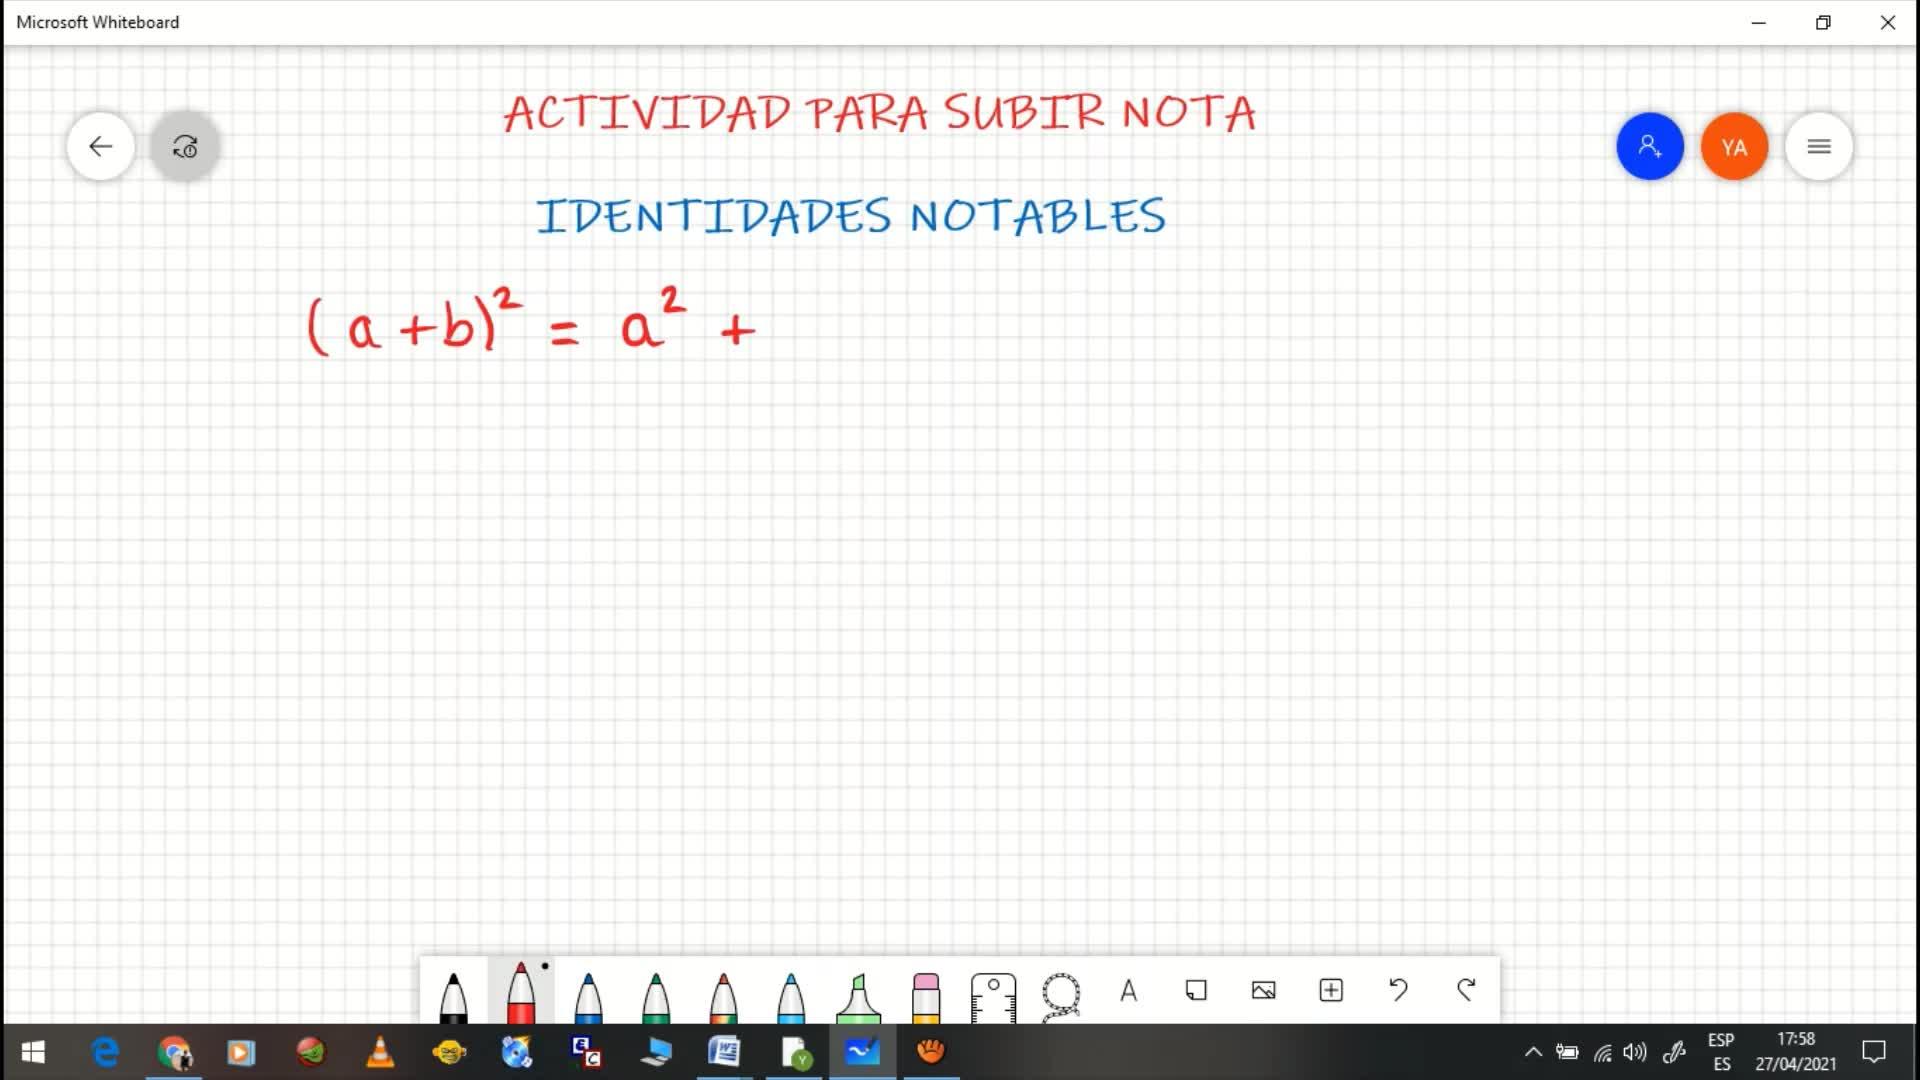Select the black pen tool
Image resolution: width=1920 pixels, height=1080 pixels.
click(x=453, y=997)
